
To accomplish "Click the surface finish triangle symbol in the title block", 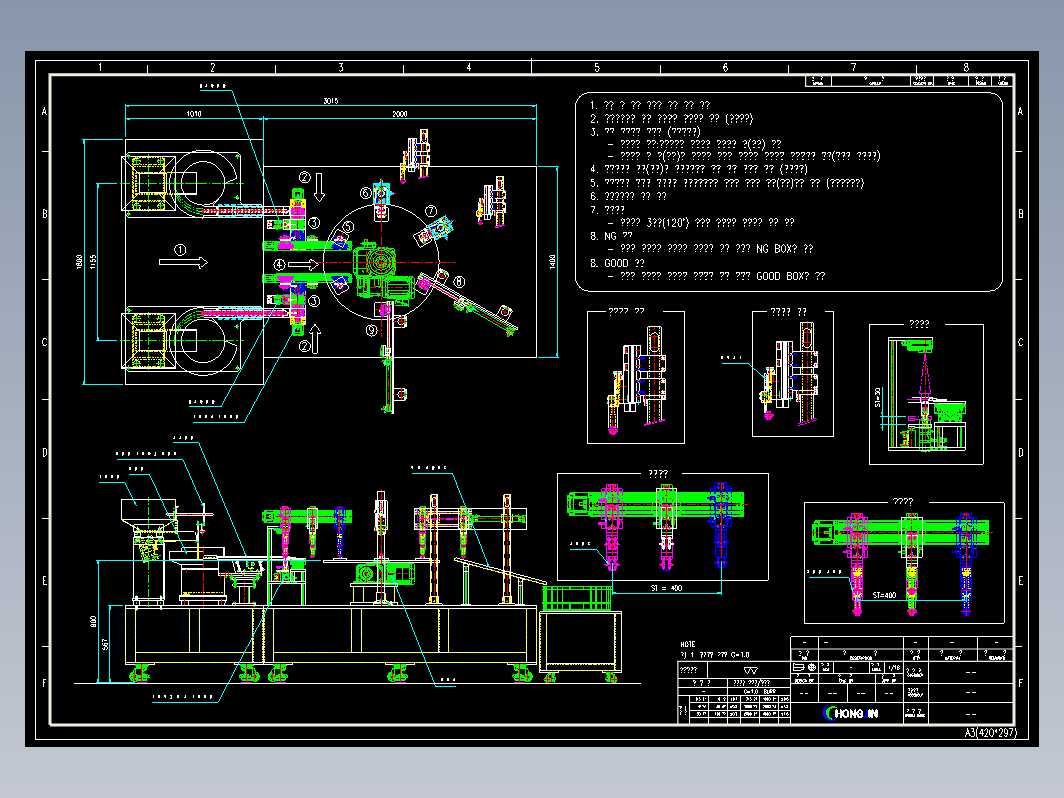I will [751, 670].
